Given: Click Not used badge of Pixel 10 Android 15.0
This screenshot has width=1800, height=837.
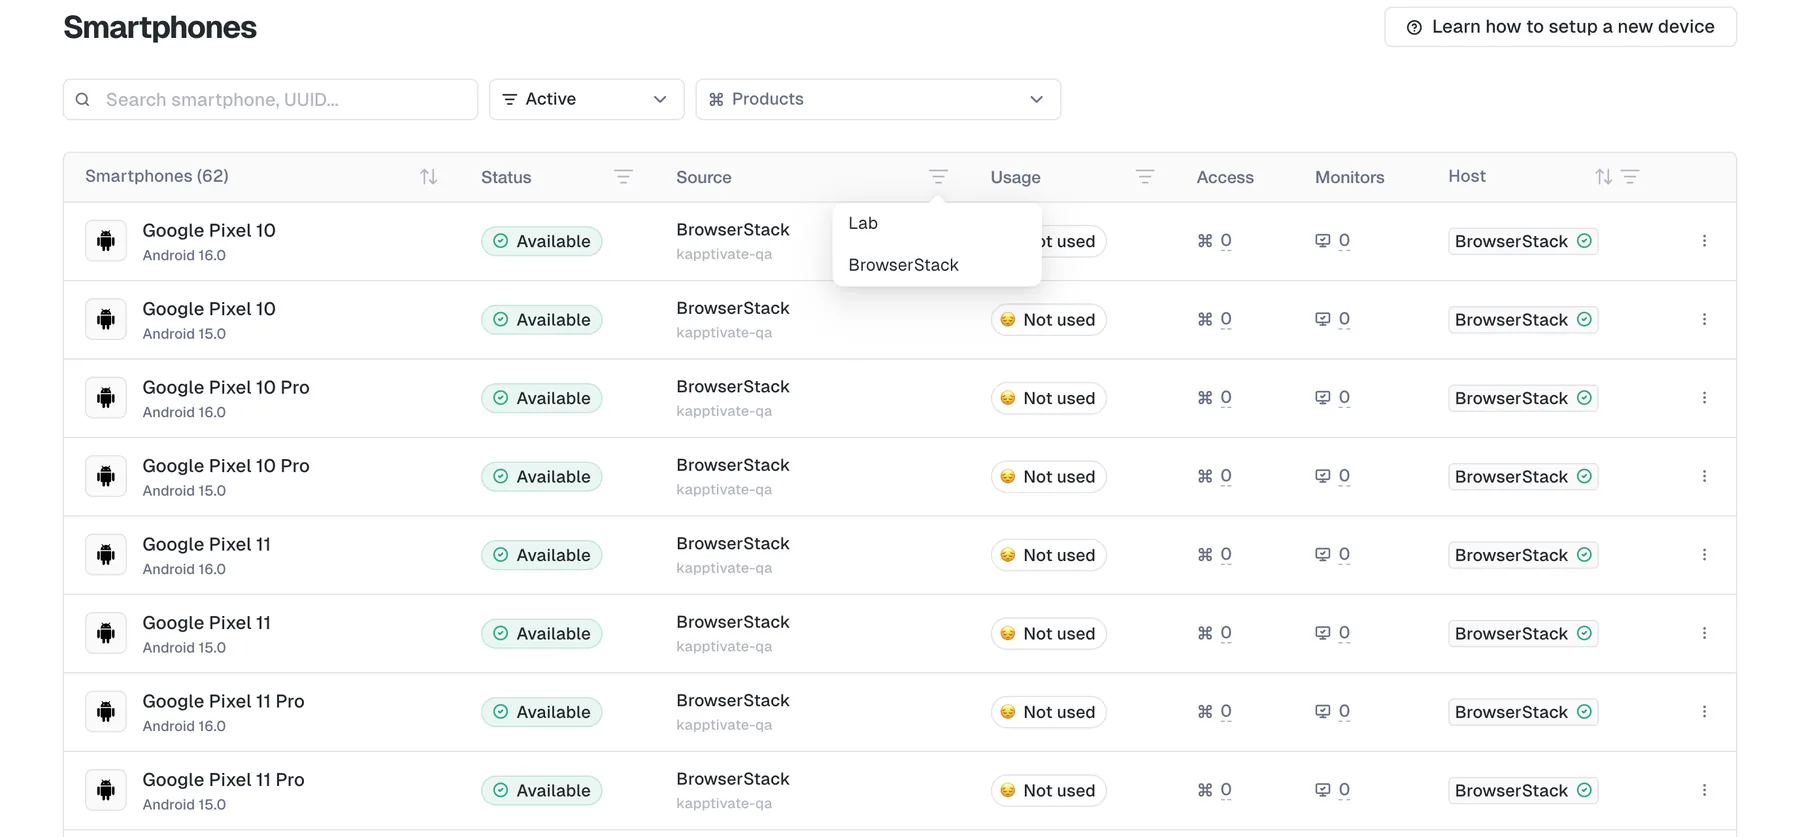Looking at the screenshot, I should pos(1048,320).
